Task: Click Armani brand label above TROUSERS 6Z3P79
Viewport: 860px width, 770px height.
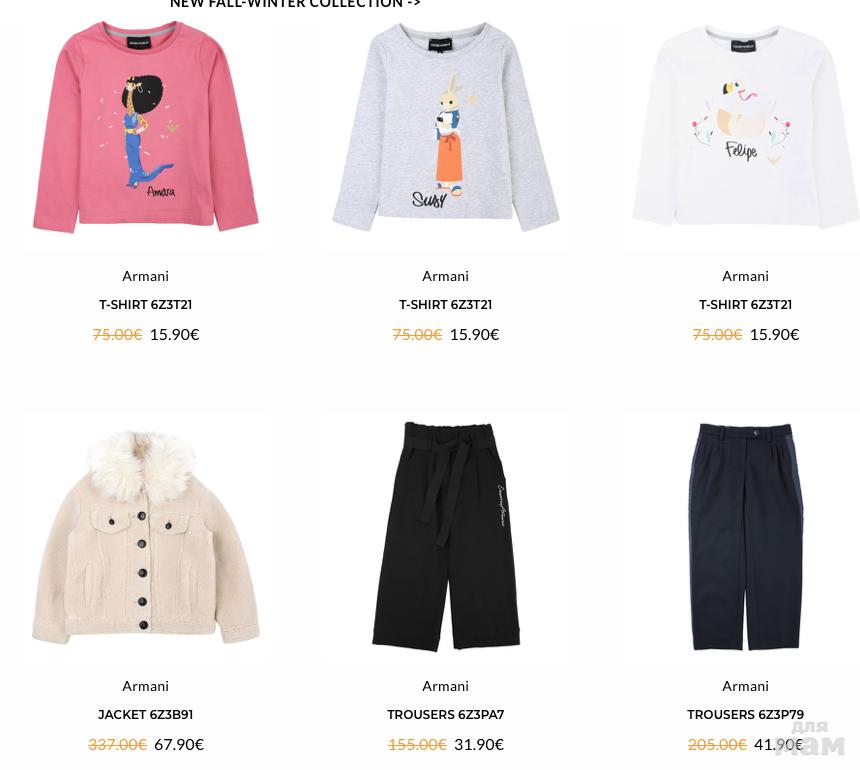Action: click(745, 686)
